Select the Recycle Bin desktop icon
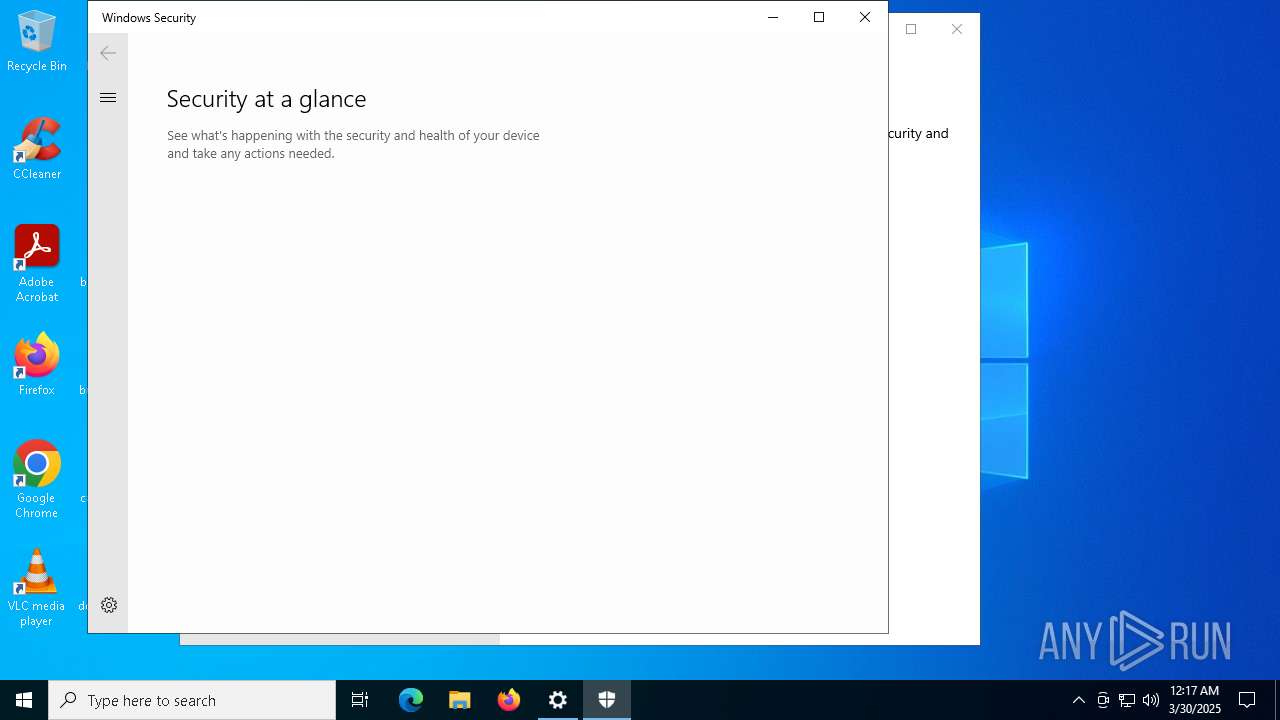This screenshot has width=1280, height=720. [x=37, y=41]
